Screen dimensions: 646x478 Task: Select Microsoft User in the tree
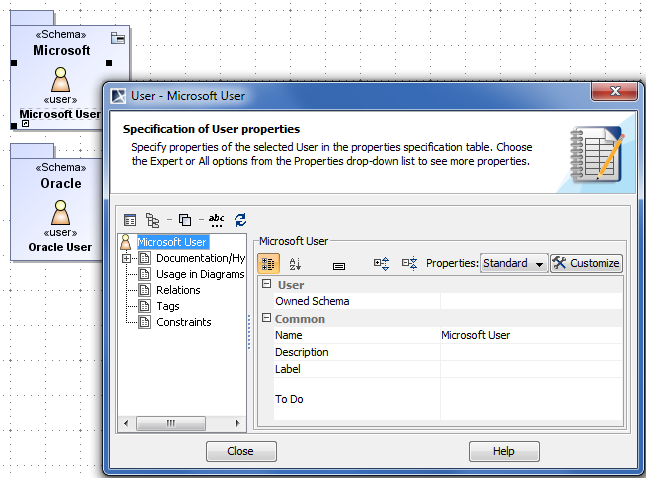click(x=173, y=242)
